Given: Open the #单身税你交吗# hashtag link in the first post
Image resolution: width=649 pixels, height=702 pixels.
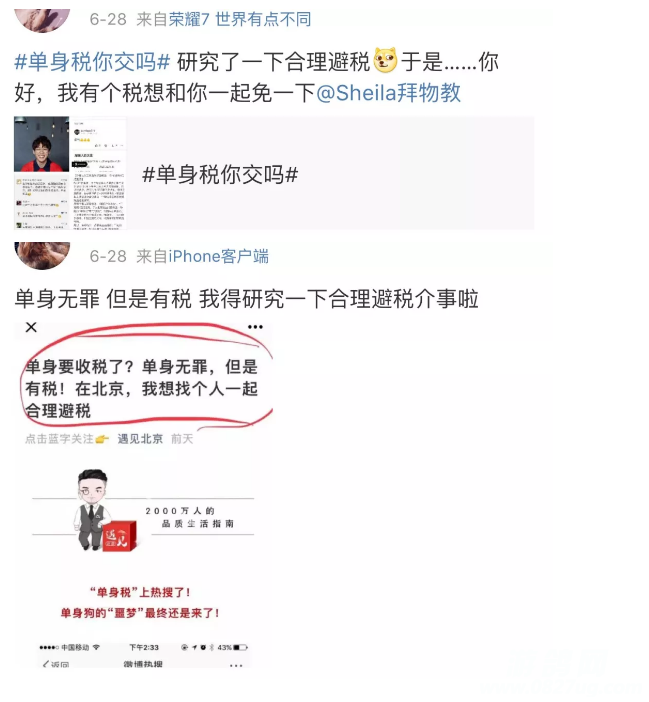Looking at the screenshot, I should [92, 62].
